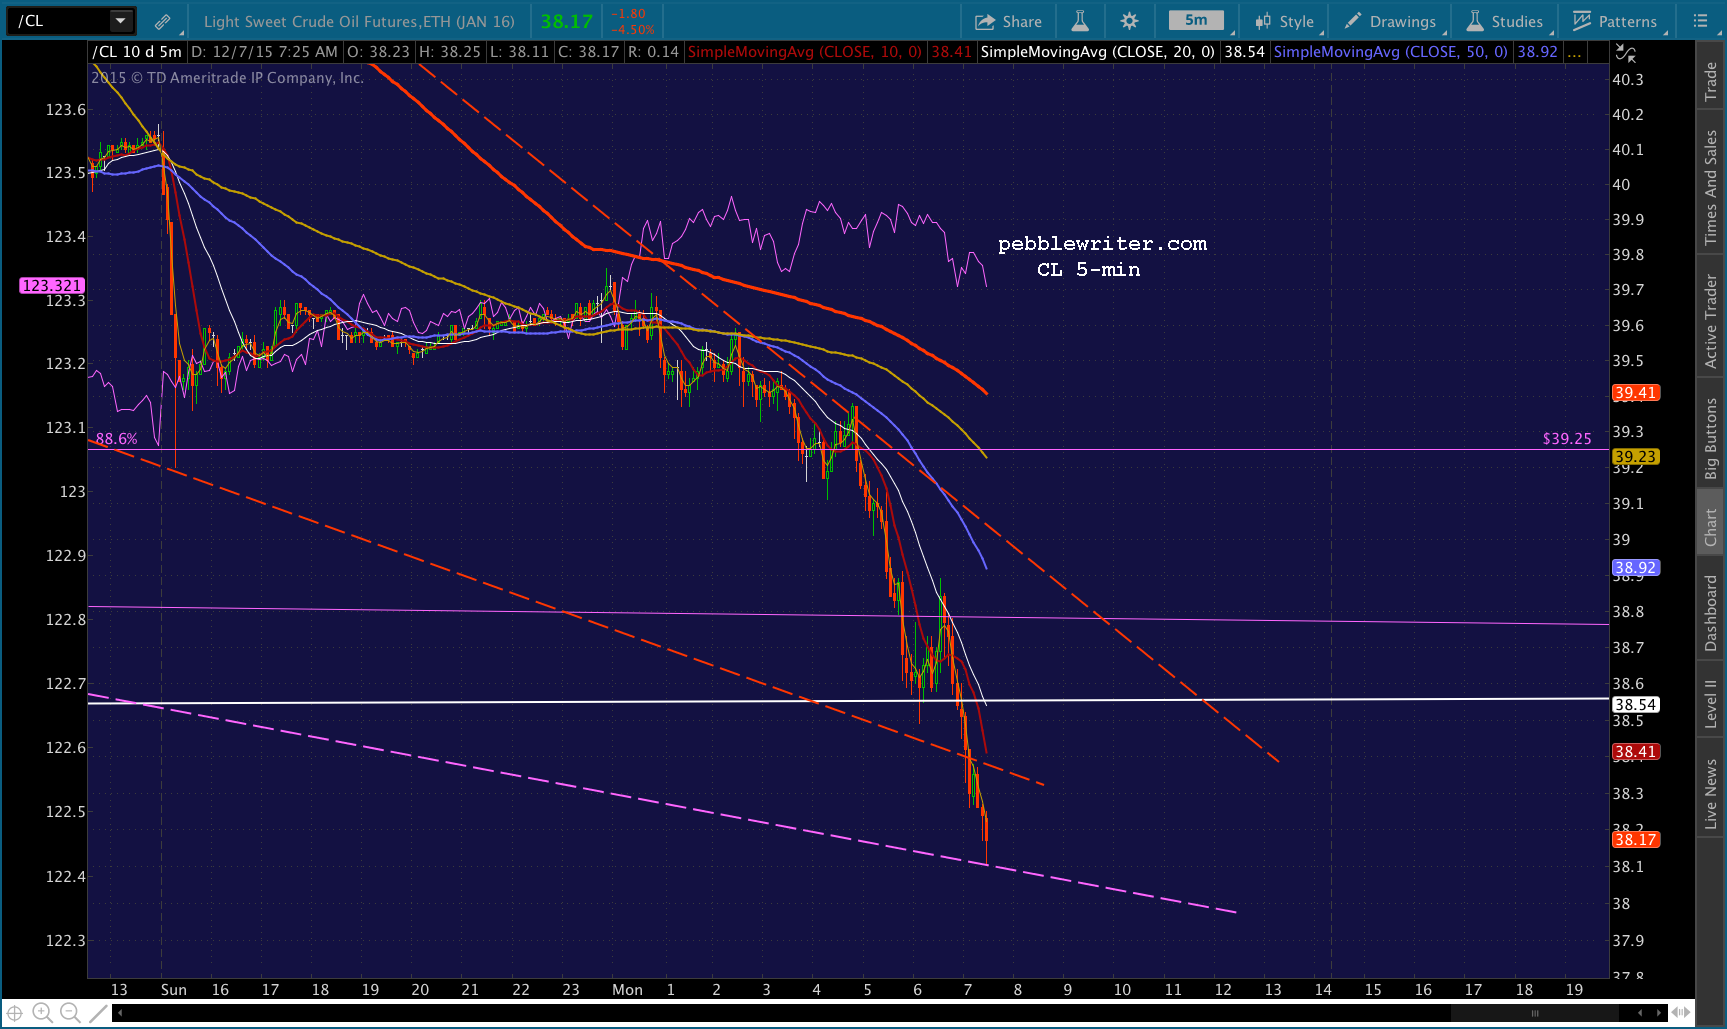This screenshot has height=1029, width=1727.
Task: Click the 123.321 magenta left axis bubble
Action: [52, 285]
